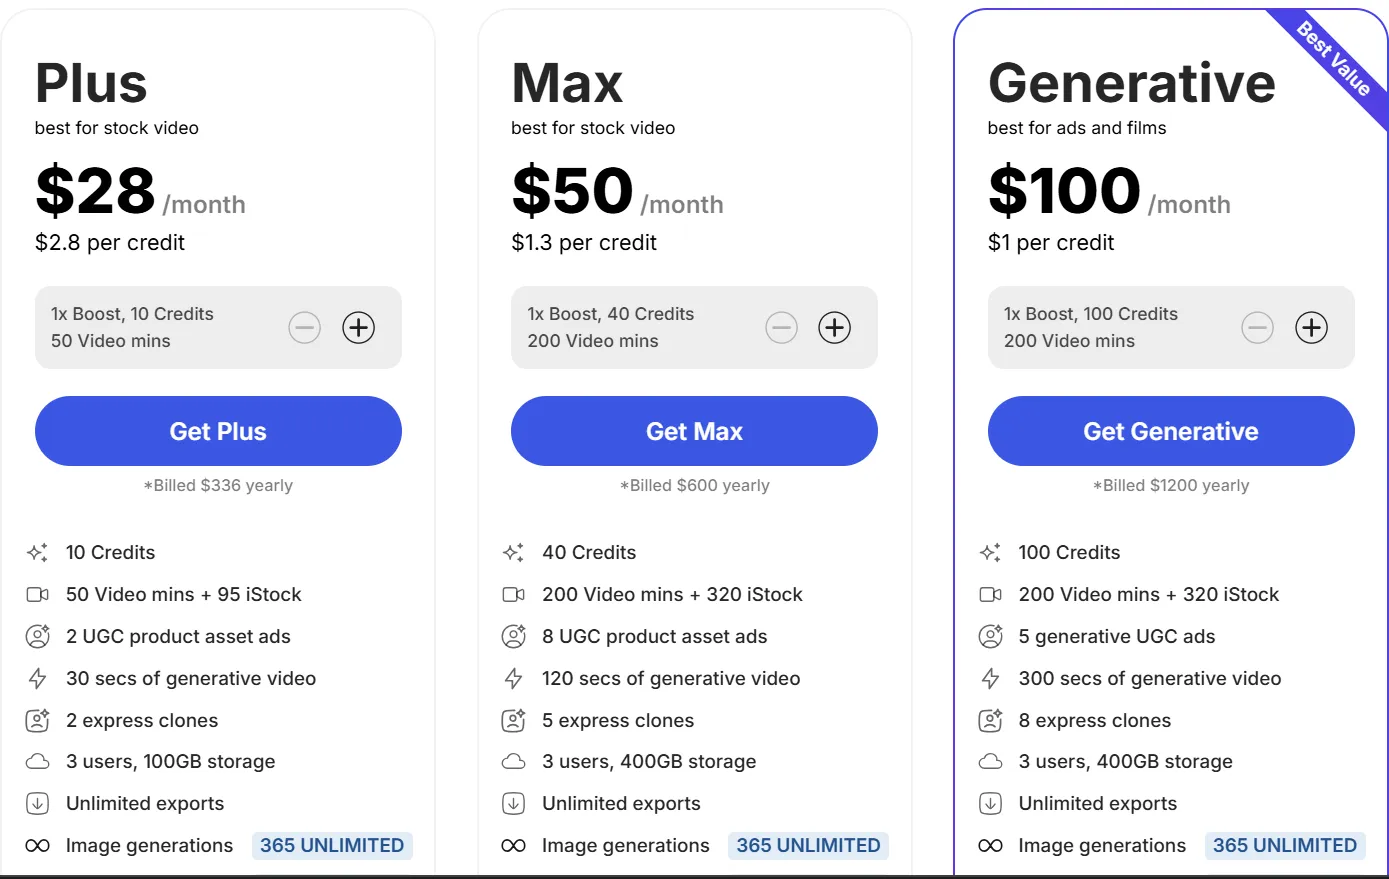The height and width of the screenshot is (879, 1389).
Task: Click the 365 UNLIMITED badge in the Generative plan
Action: [1285, 846]
